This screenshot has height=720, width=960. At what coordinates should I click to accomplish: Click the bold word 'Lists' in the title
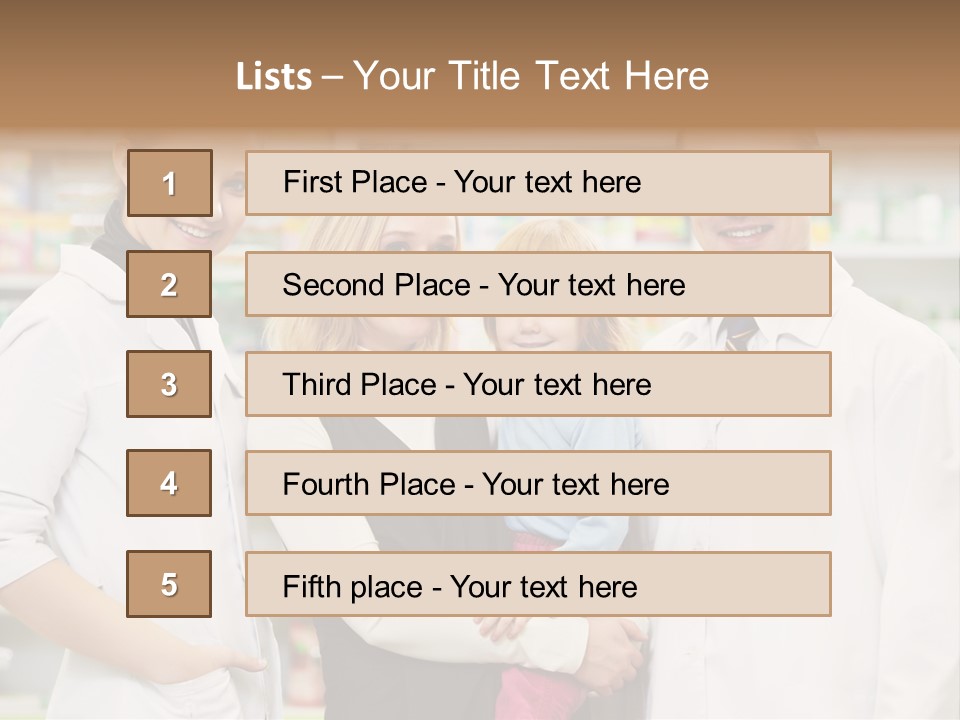[x=274, y=77]
